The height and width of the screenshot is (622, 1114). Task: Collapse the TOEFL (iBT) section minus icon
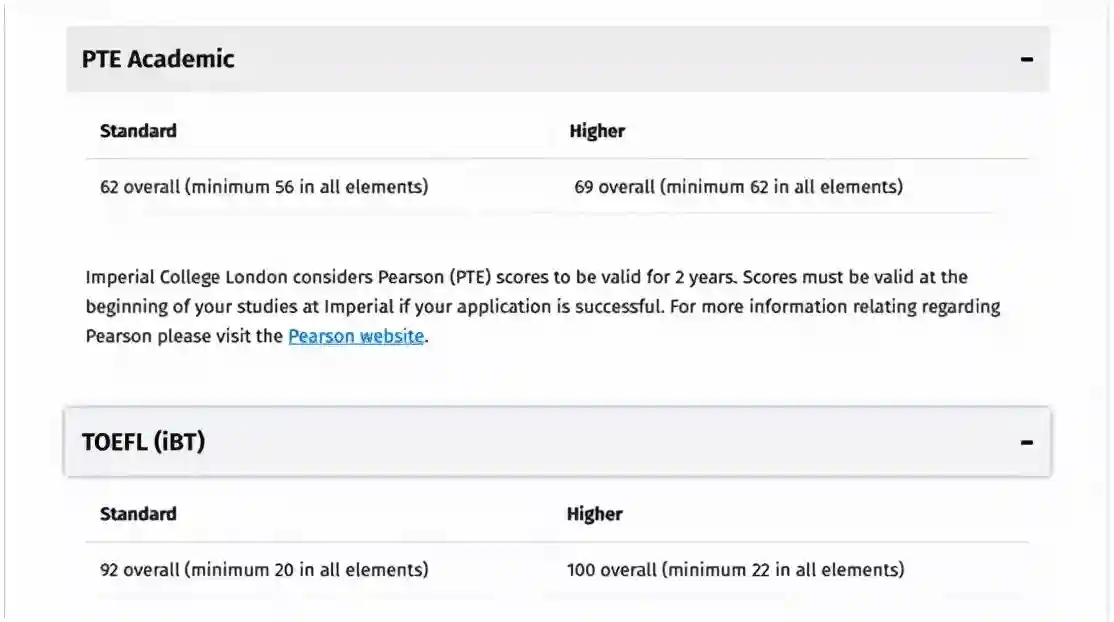1026,442
